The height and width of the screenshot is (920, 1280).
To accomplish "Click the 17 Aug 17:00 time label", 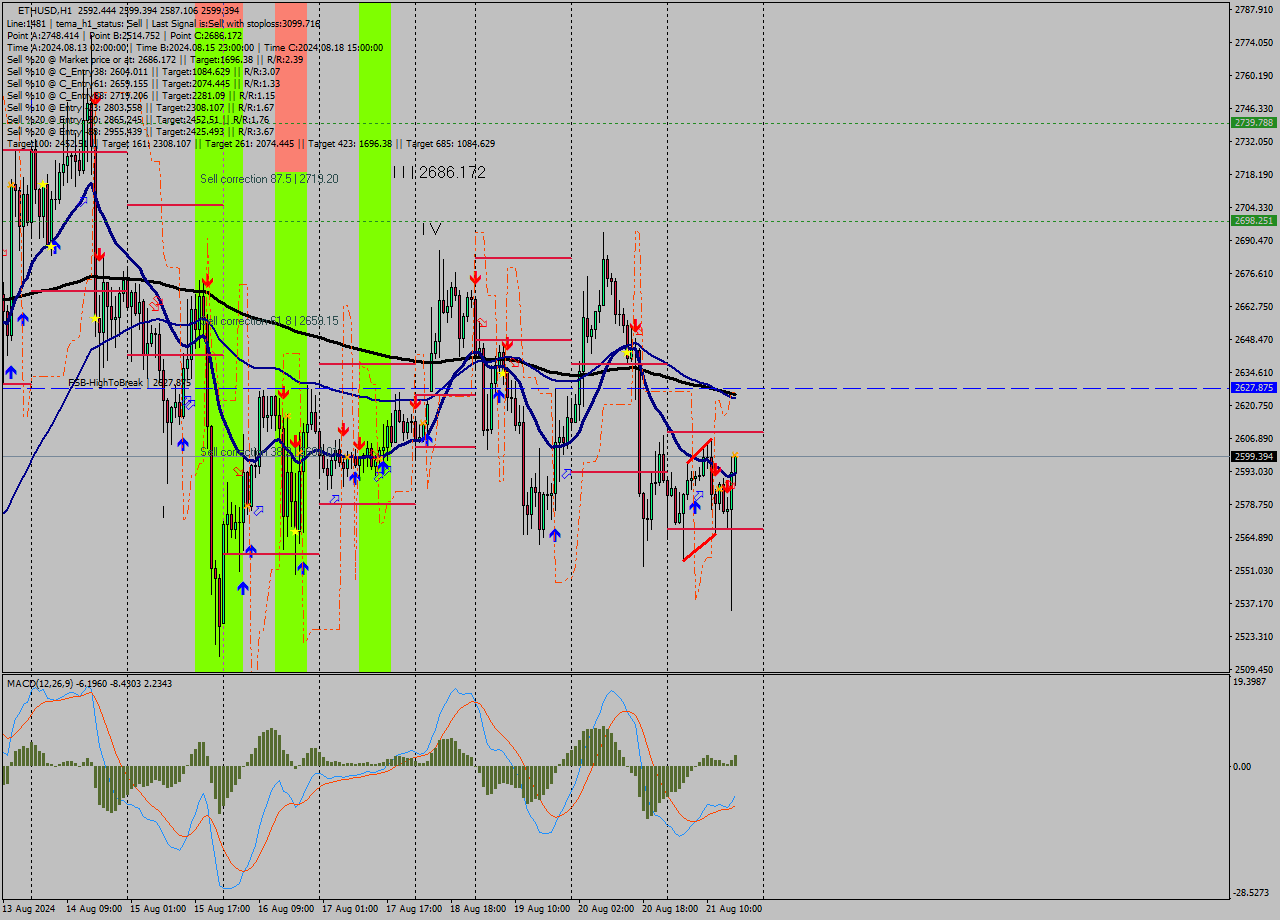I will (414, 909).
